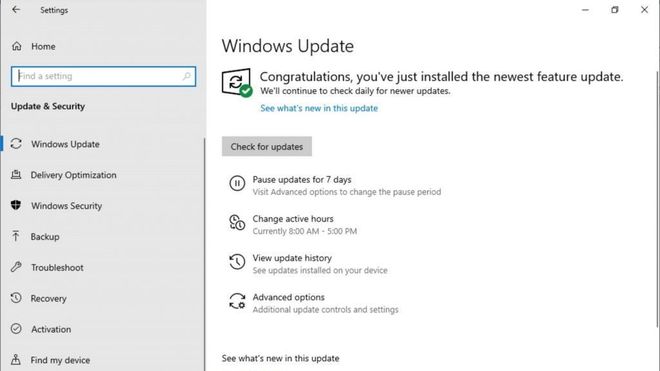Open the Activation page
The width and height of the screenshot is (660, 371).
pyautogui.click(x=51, y=329)
